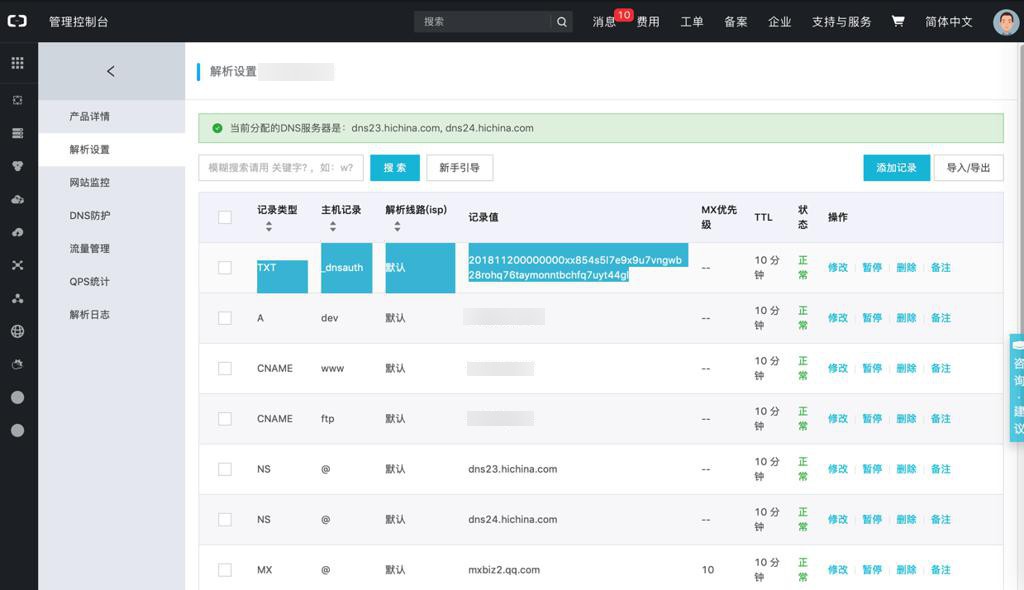1024x590 pixels.
Task: Click the 添加记录 button
Action: pyautogui.click(x=896, y=168)
